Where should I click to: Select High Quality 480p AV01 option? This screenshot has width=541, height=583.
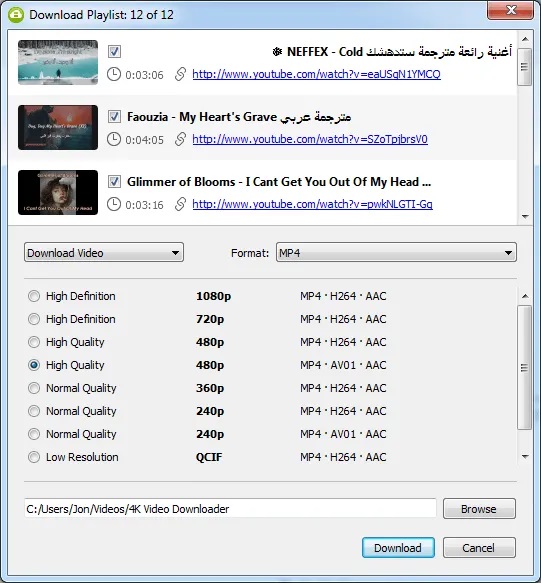[x=34, y=365]
